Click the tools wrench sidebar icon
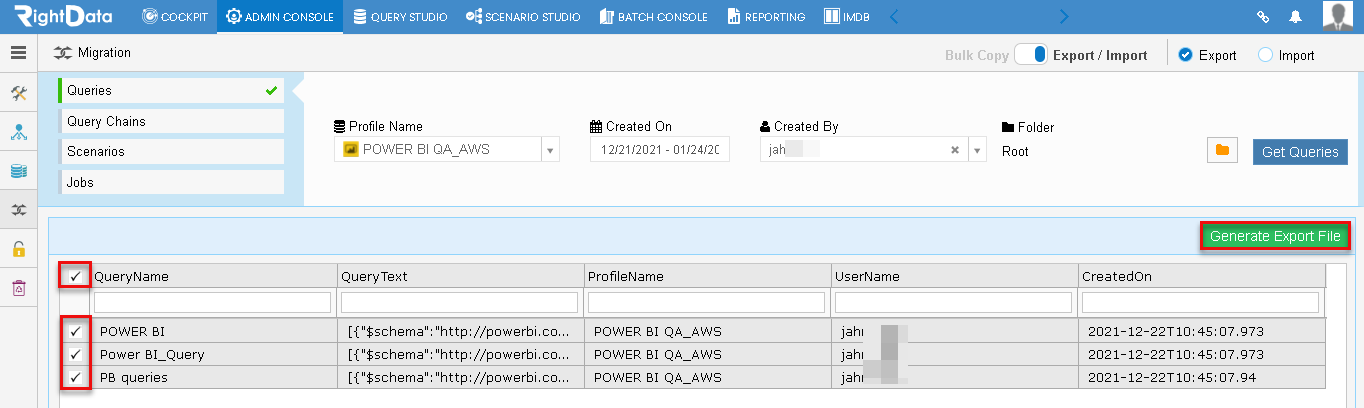Image resolution: width=1364 pixels, height=408 pixels. pyautogui.click(x=18, y=93)
